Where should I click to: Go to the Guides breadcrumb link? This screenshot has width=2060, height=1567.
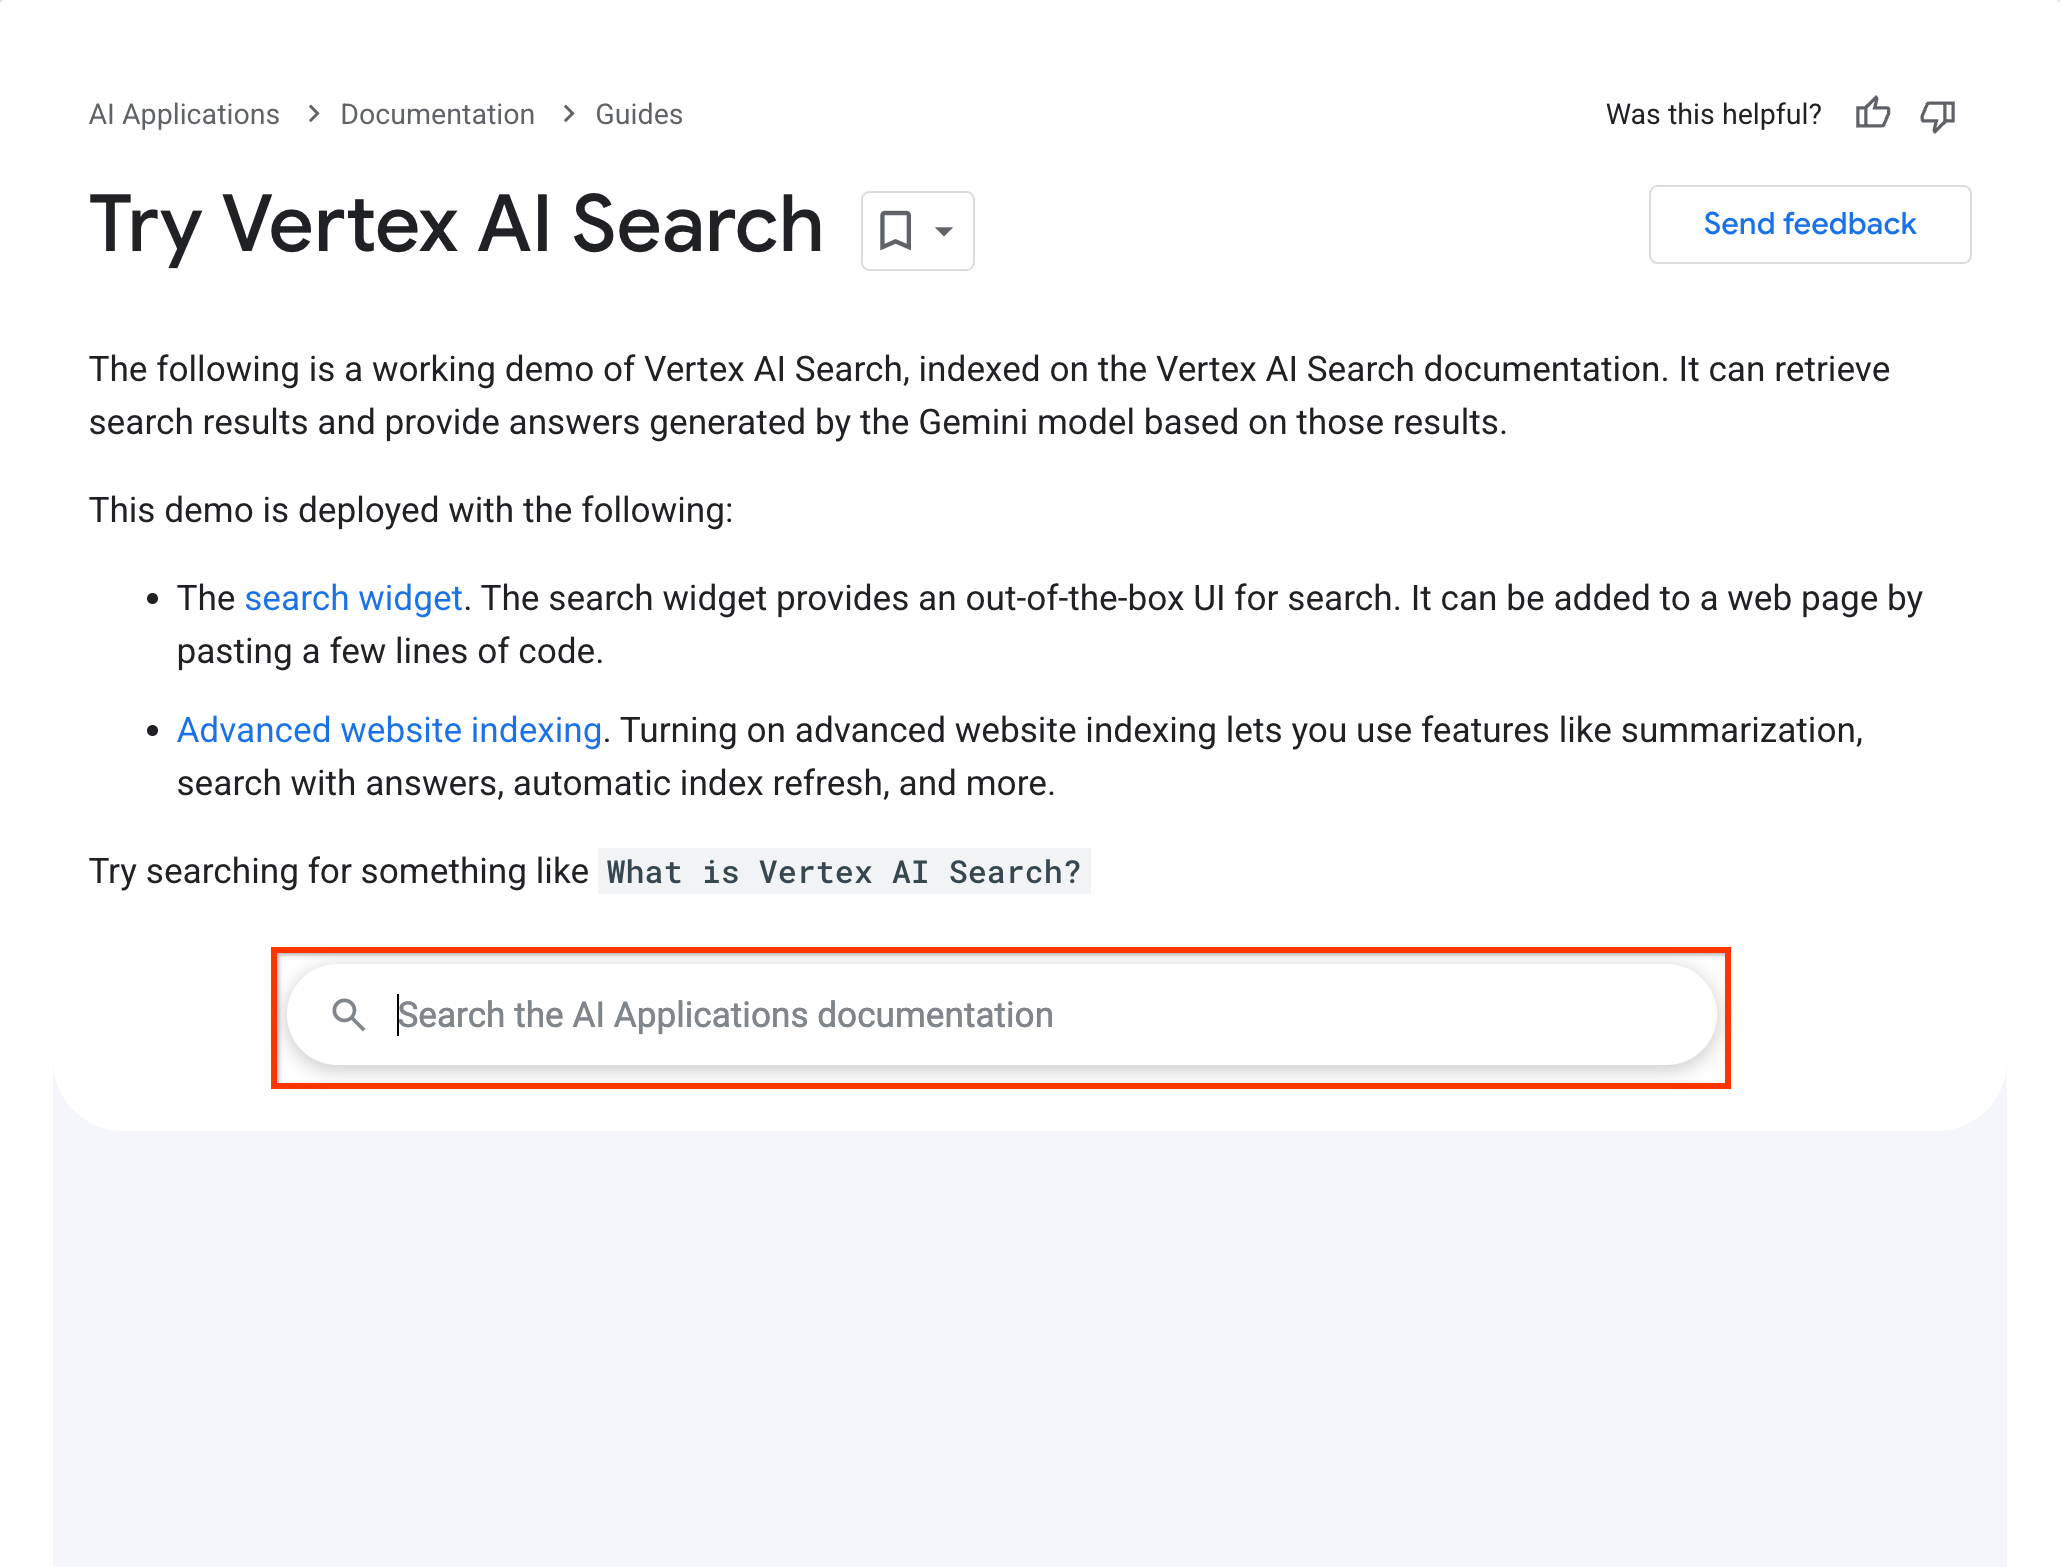pyautogui.click(x=638, y=114)
